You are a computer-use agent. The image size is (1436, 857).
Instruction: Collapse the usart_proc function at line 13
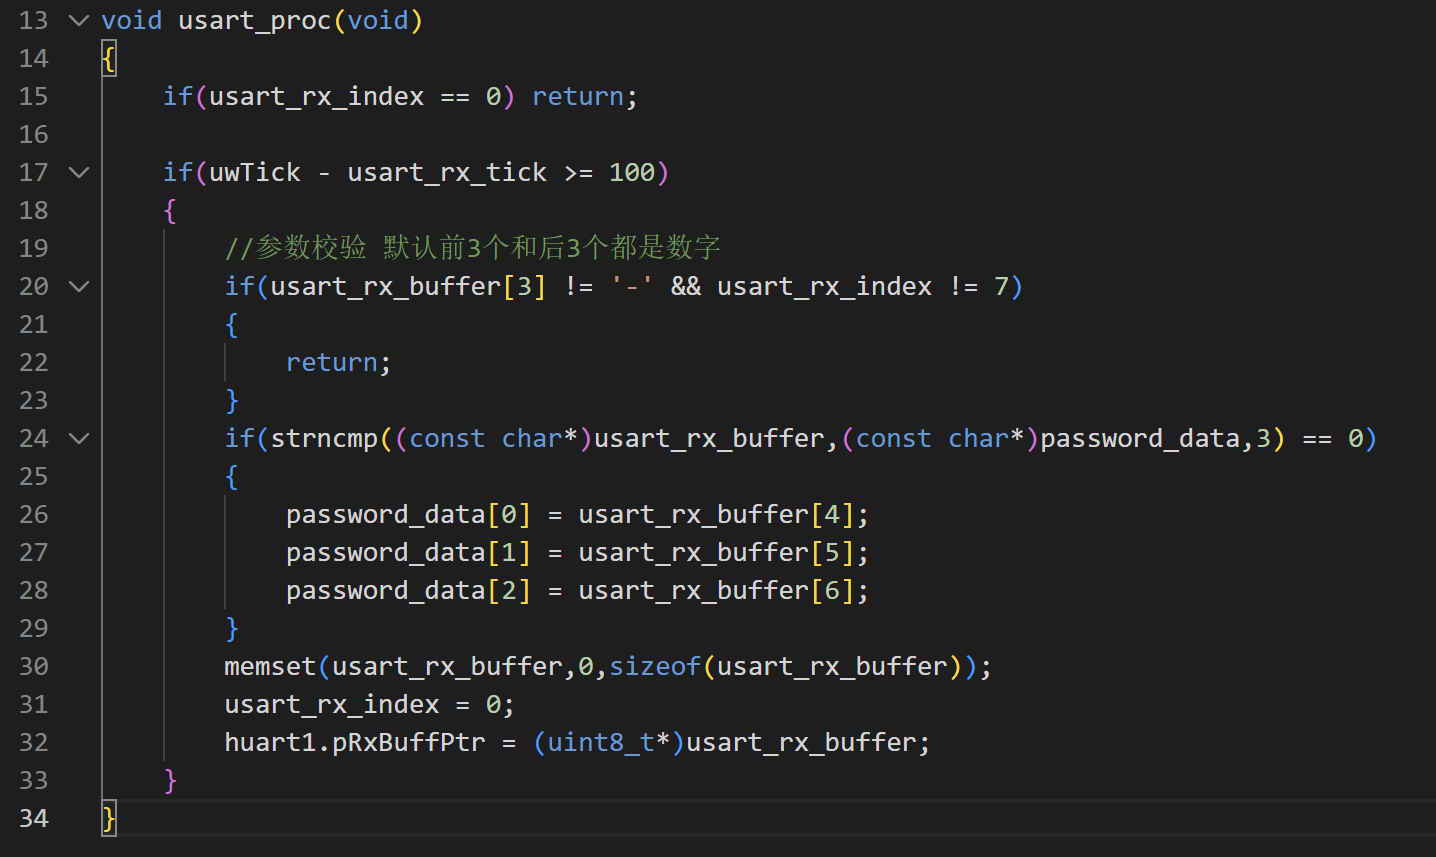coord(79,20)
